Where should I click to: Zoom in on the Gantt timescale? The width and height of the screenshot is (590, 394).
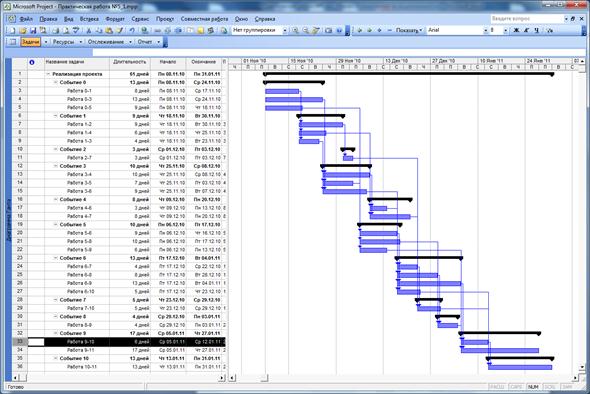tap(295, 30)
